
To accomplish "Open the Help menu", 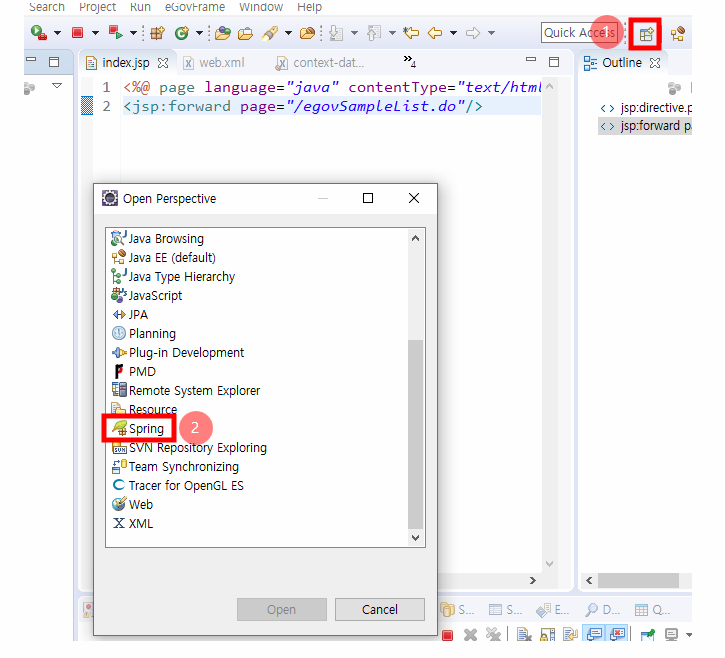I will click(309, 7).
